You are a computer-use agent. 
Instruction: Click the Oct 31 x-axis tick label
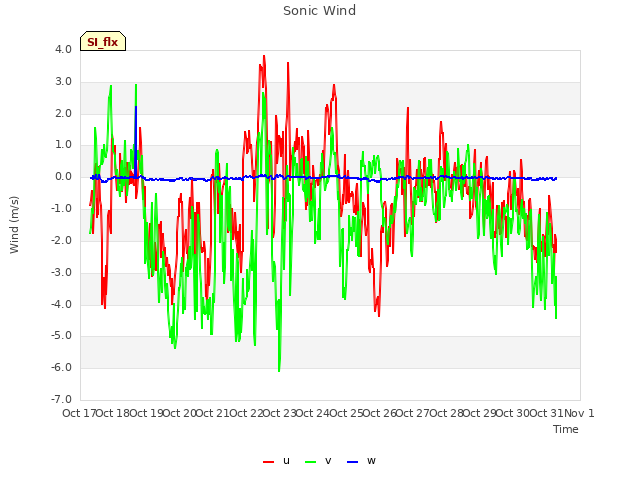pyautogui.click(x=546, y=413)
